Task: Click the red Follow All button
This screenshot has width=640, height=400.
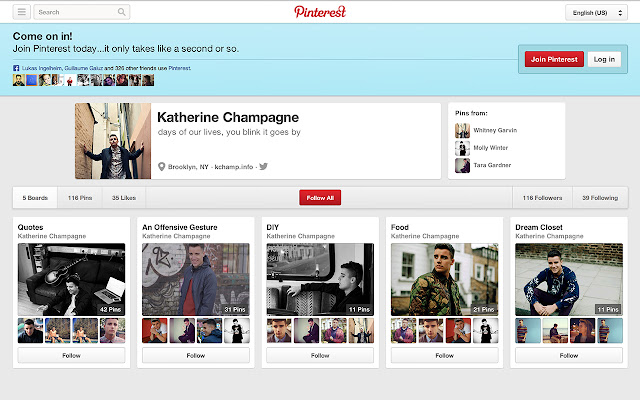Action: coord(320,198)
